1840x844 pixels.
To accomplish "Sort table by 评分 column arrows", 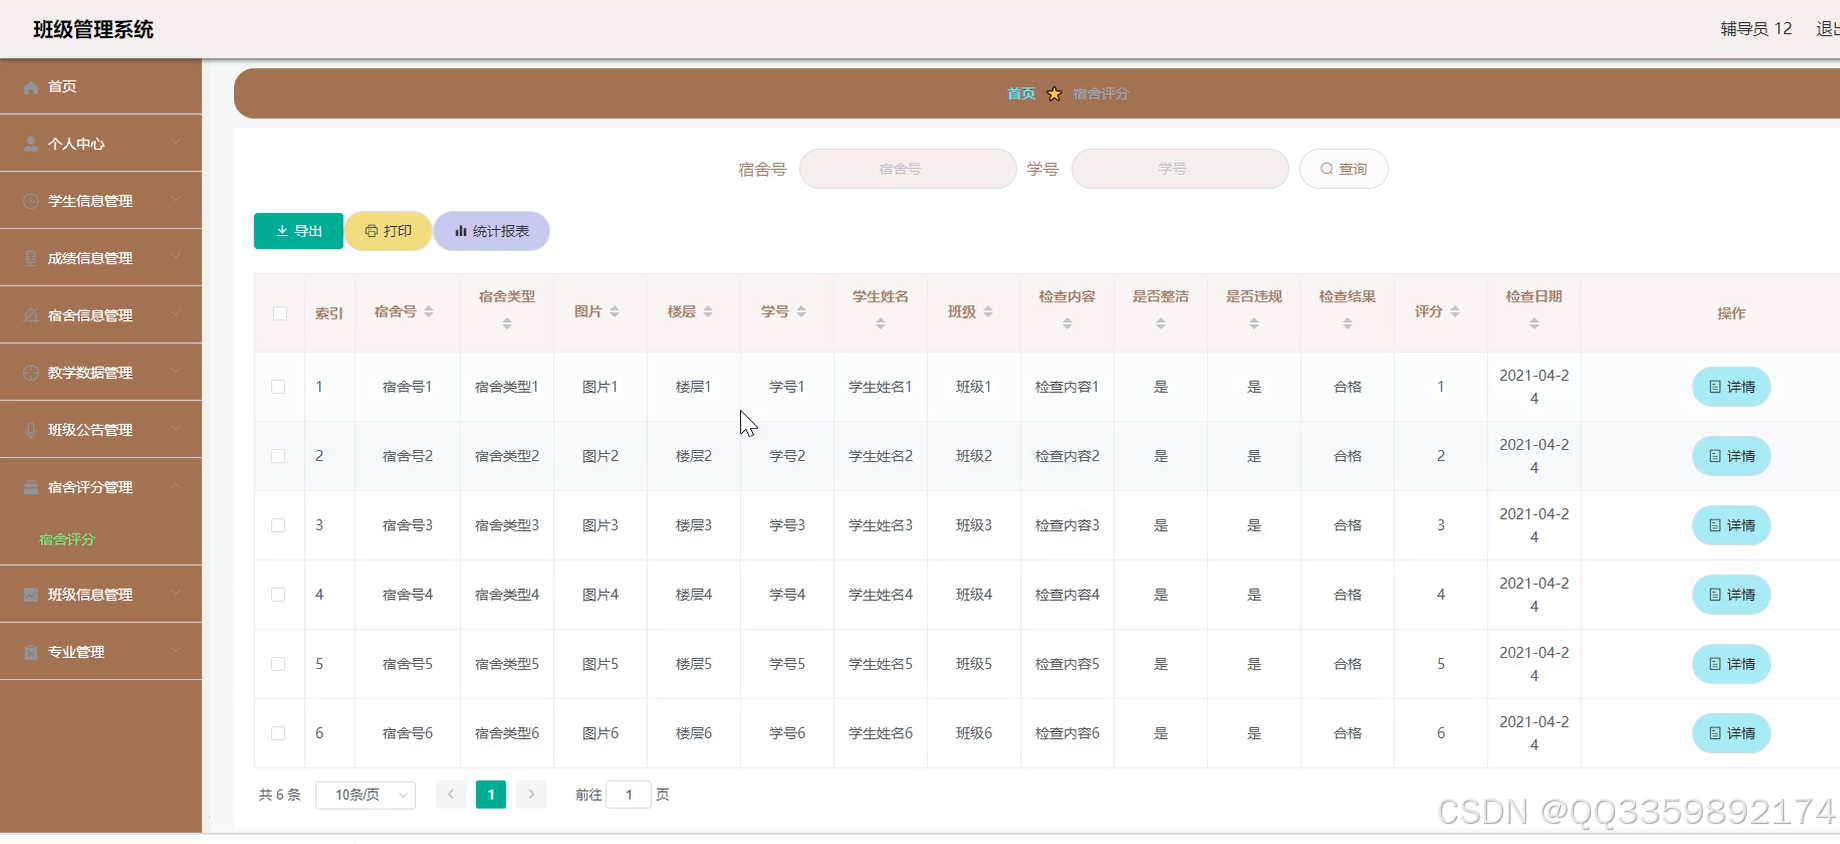I will click(x=1455, y=312).
